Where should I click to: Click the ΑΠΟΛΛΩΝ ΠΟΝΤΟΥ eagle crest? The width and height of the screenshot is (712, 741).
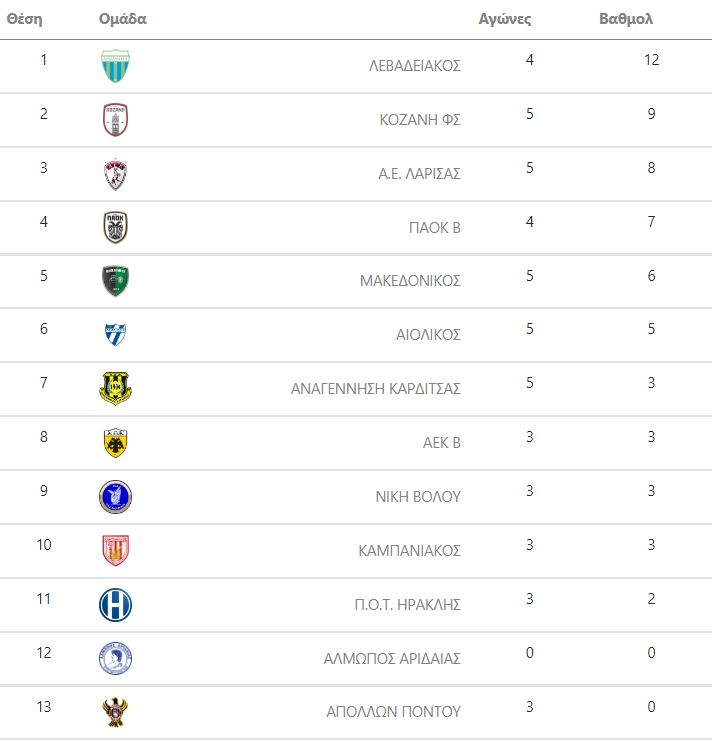pos(115,712)
